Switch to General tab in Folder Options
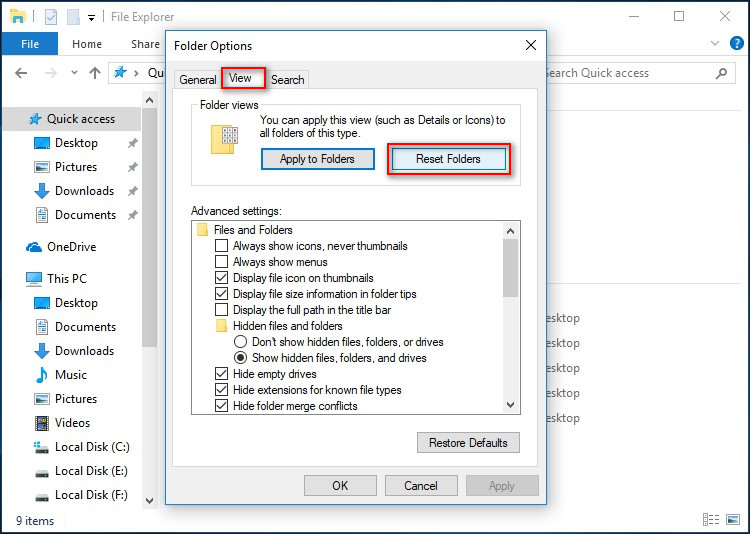The image size is (750, 534). coord(198,80)
